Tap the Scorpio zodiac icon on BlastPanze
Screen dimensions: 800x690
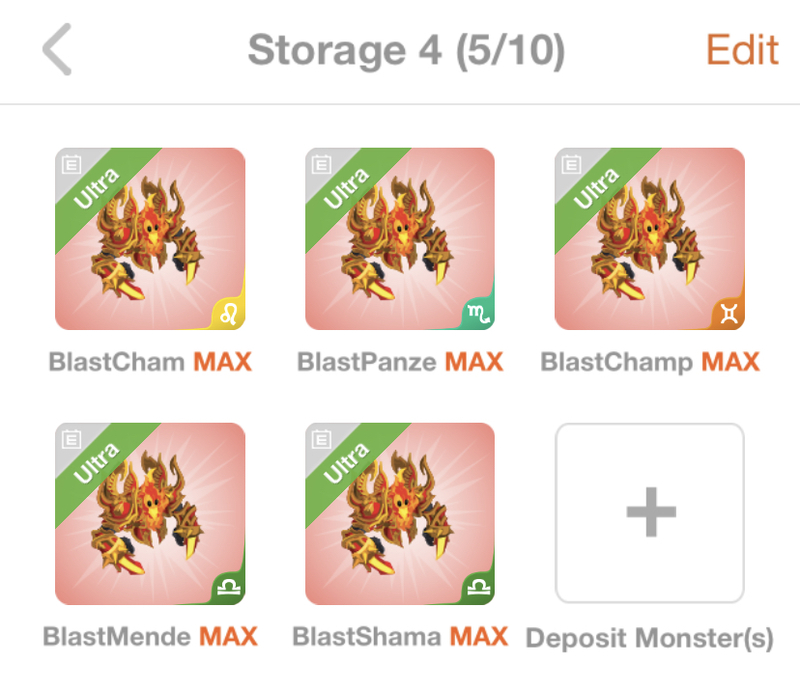(x=478, y=313)
